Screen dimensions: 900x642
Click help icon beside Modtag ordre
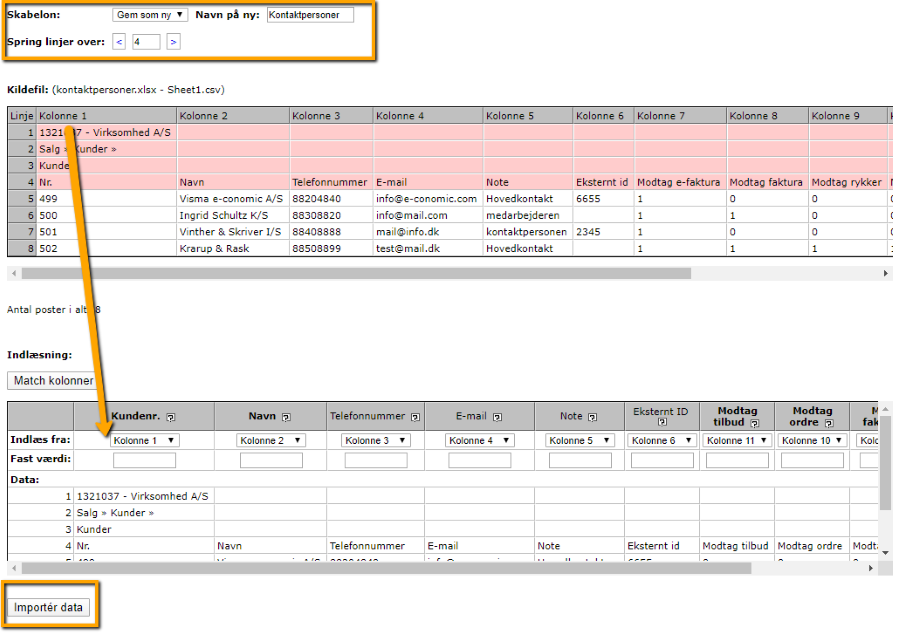[828, 423]
